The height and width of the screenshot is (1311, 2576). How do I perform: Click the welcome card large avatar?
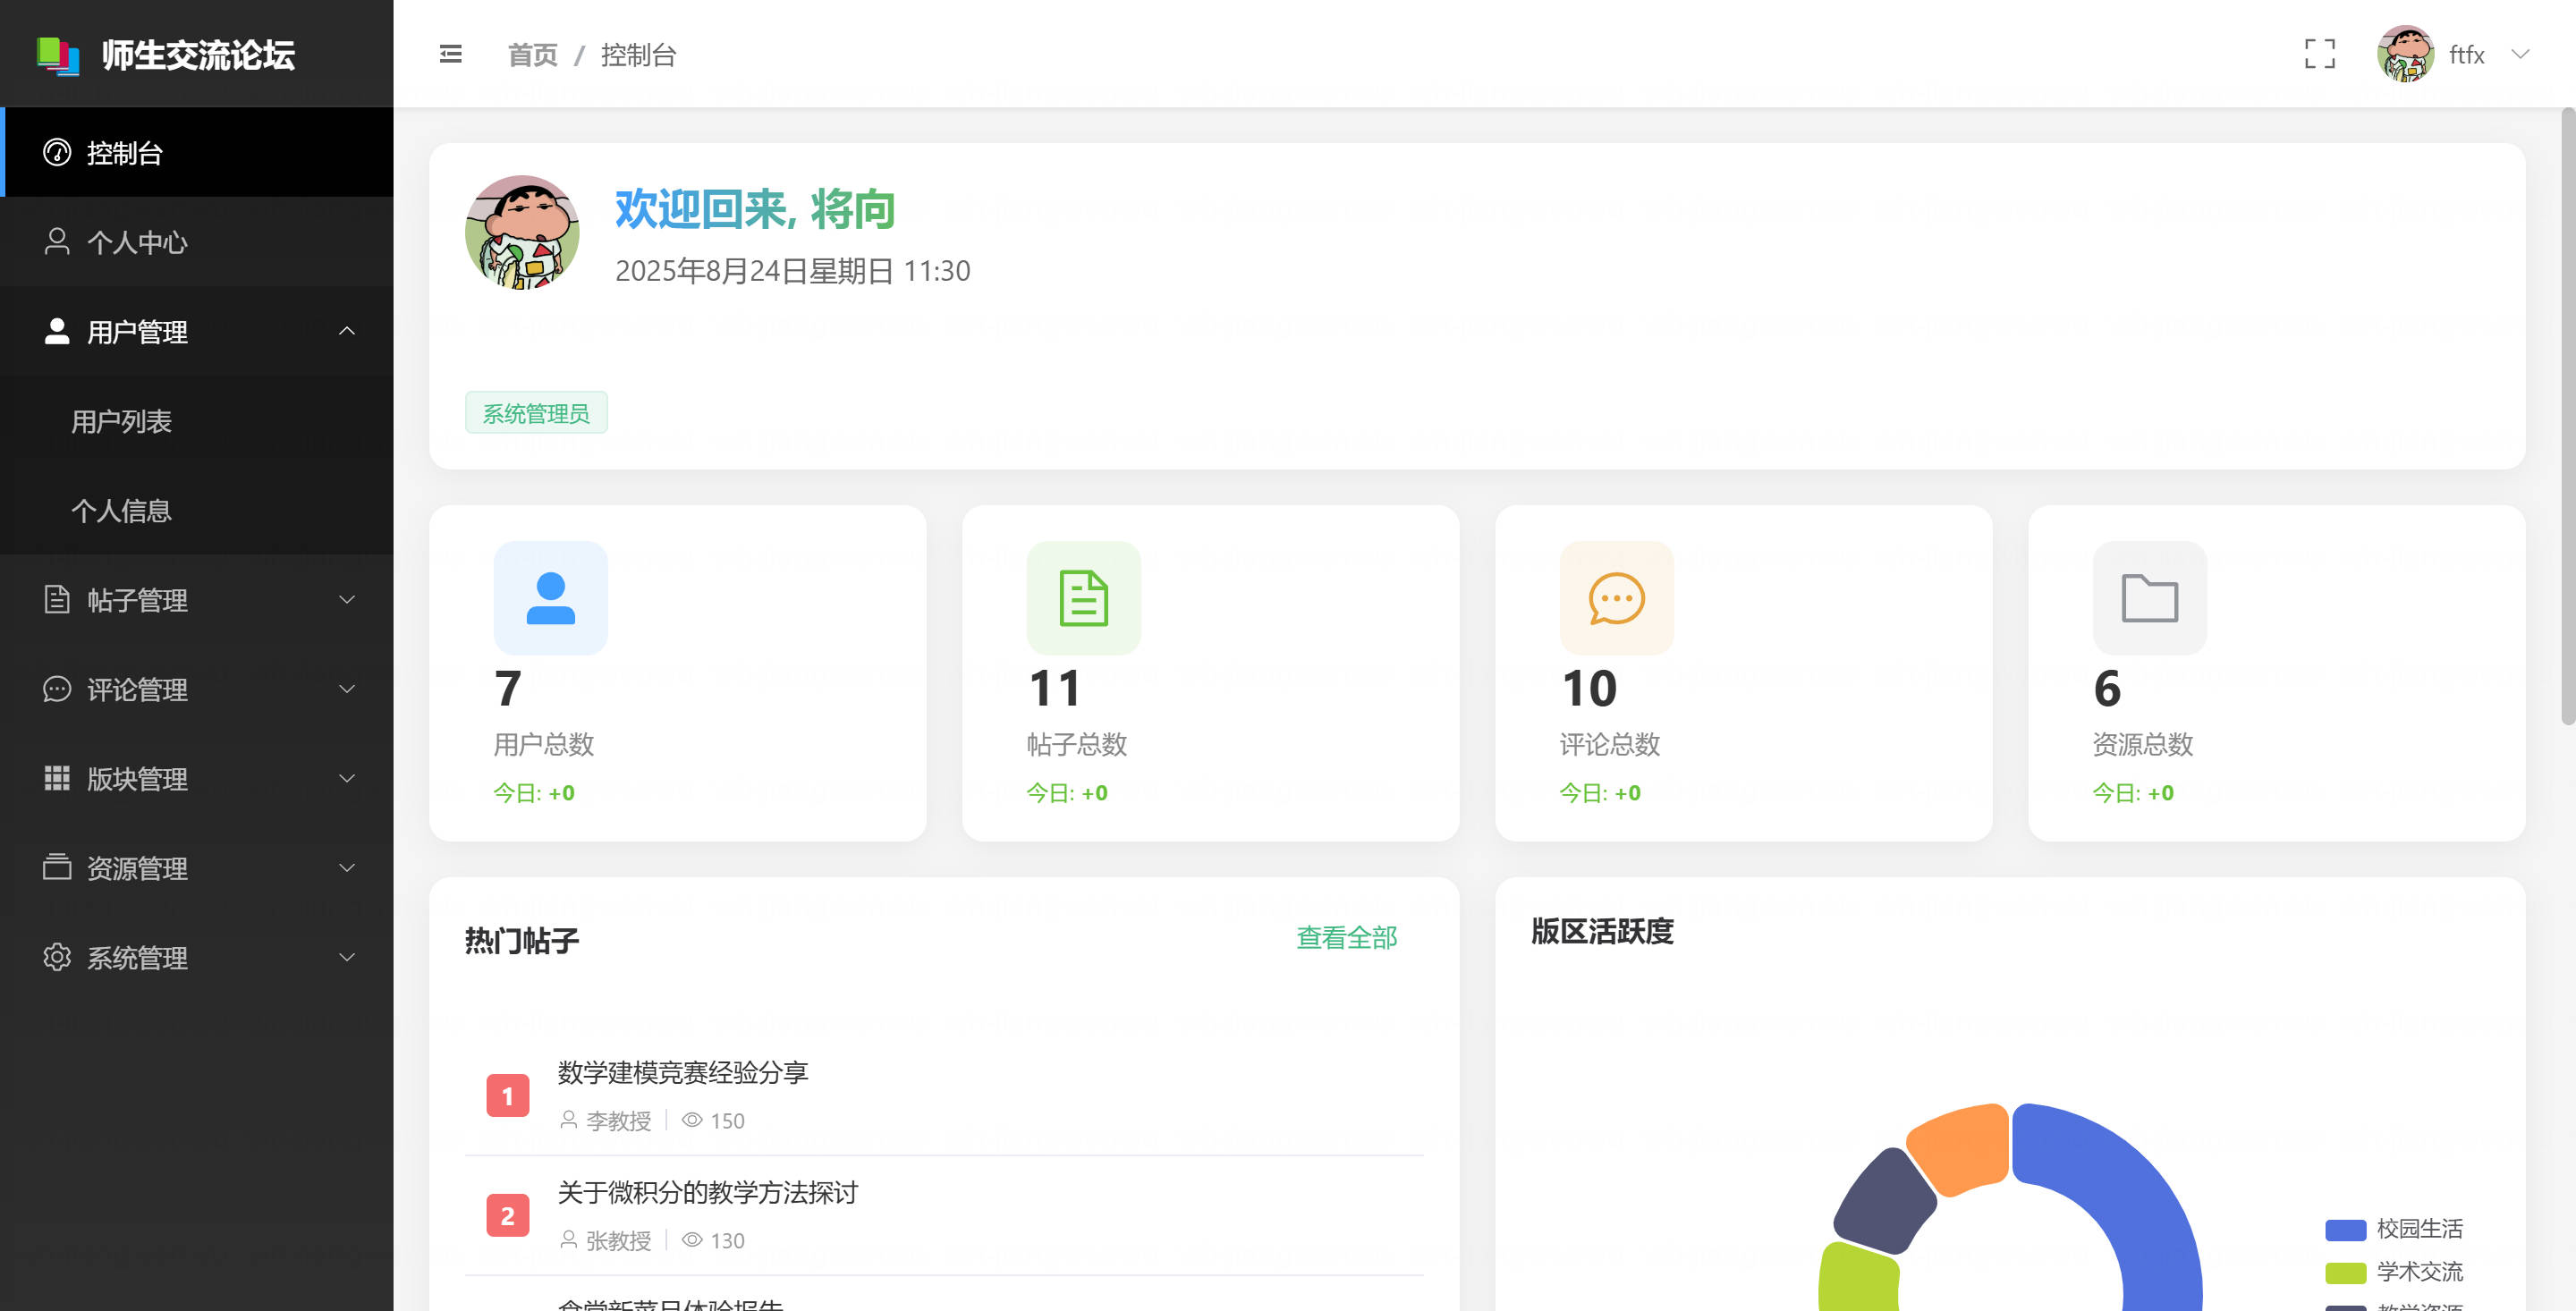(522, 232)
